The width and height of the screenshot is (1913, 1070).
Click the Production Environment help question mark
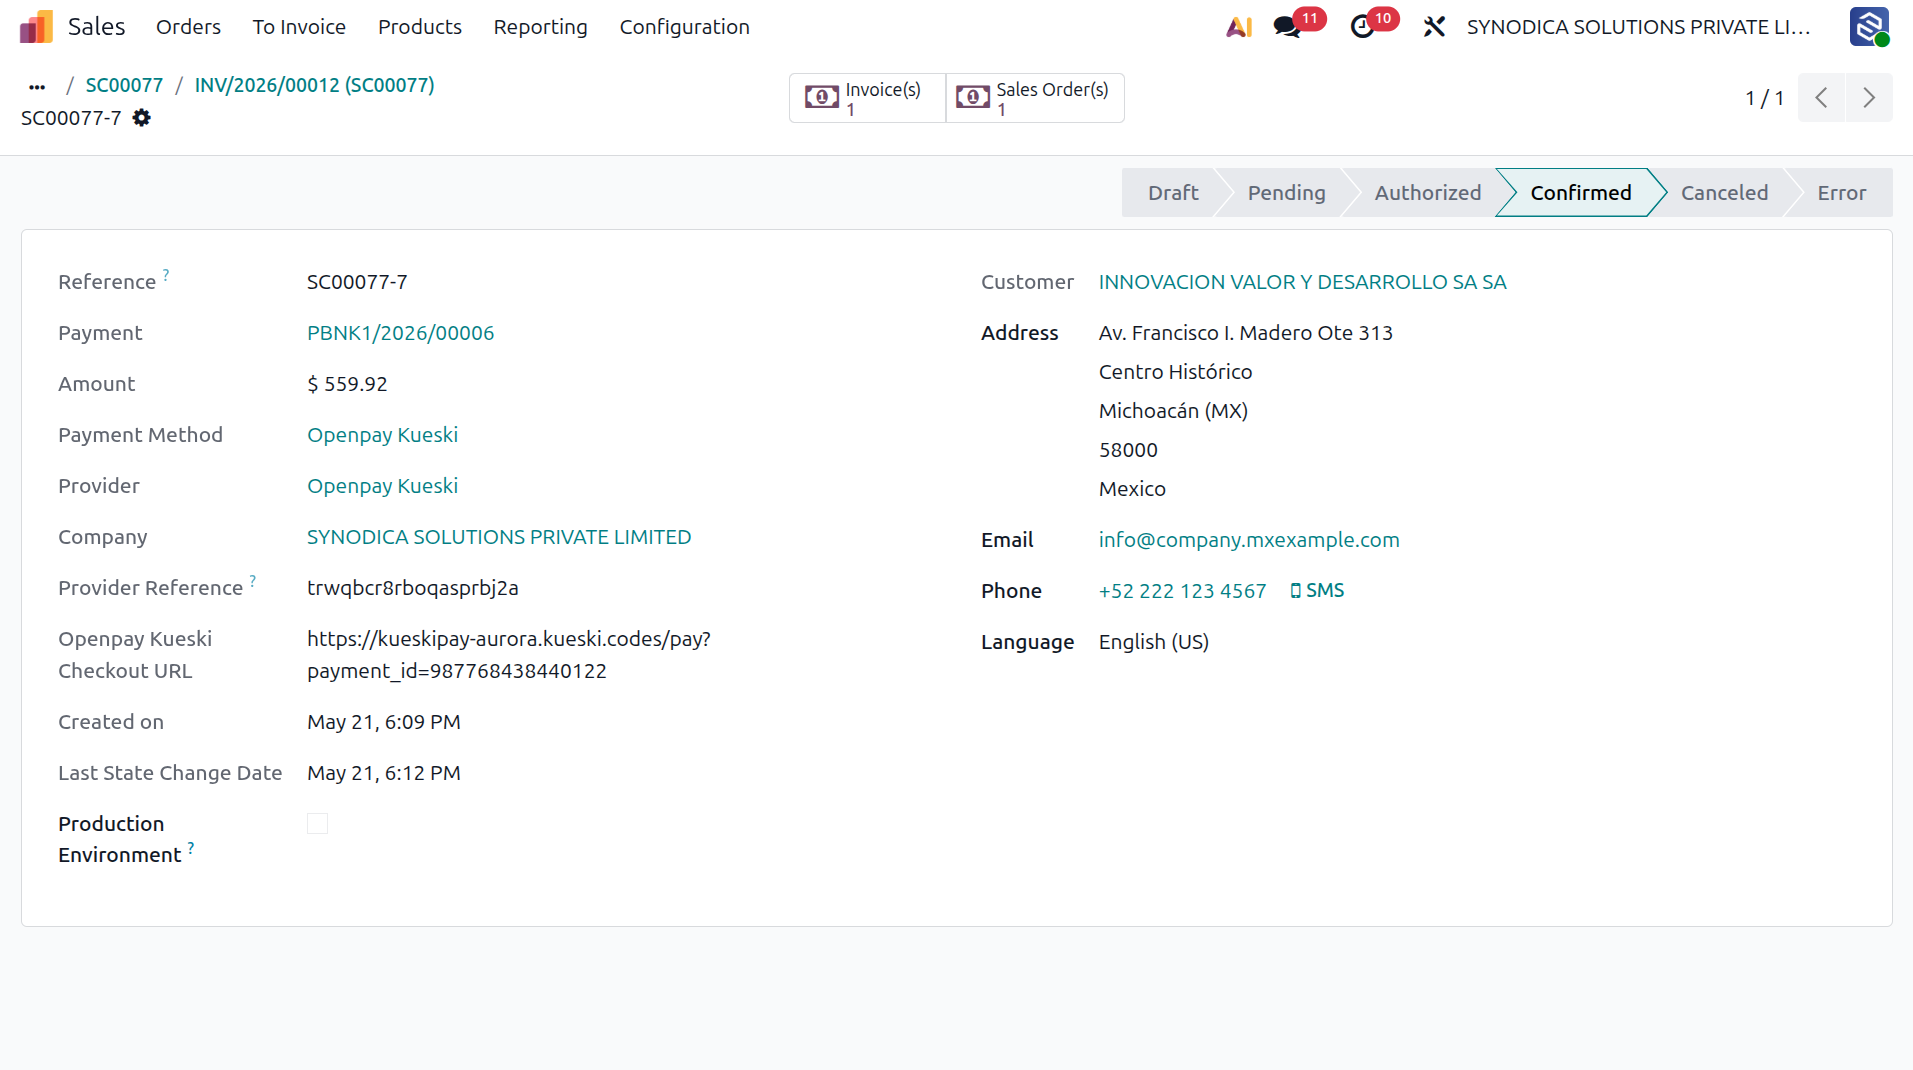point(191,847)
